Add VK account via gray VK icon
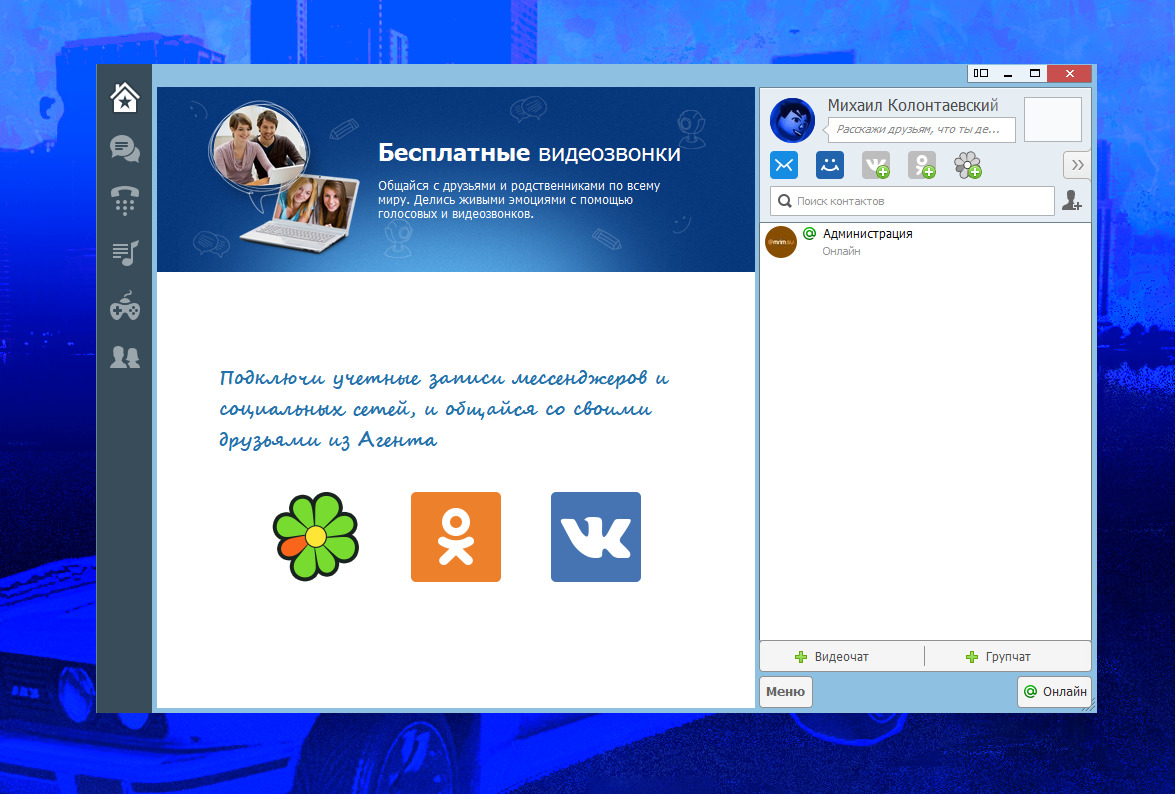The height and width of the screenshot is (794, 1175). pyautogui.click(x=875, y=165)
